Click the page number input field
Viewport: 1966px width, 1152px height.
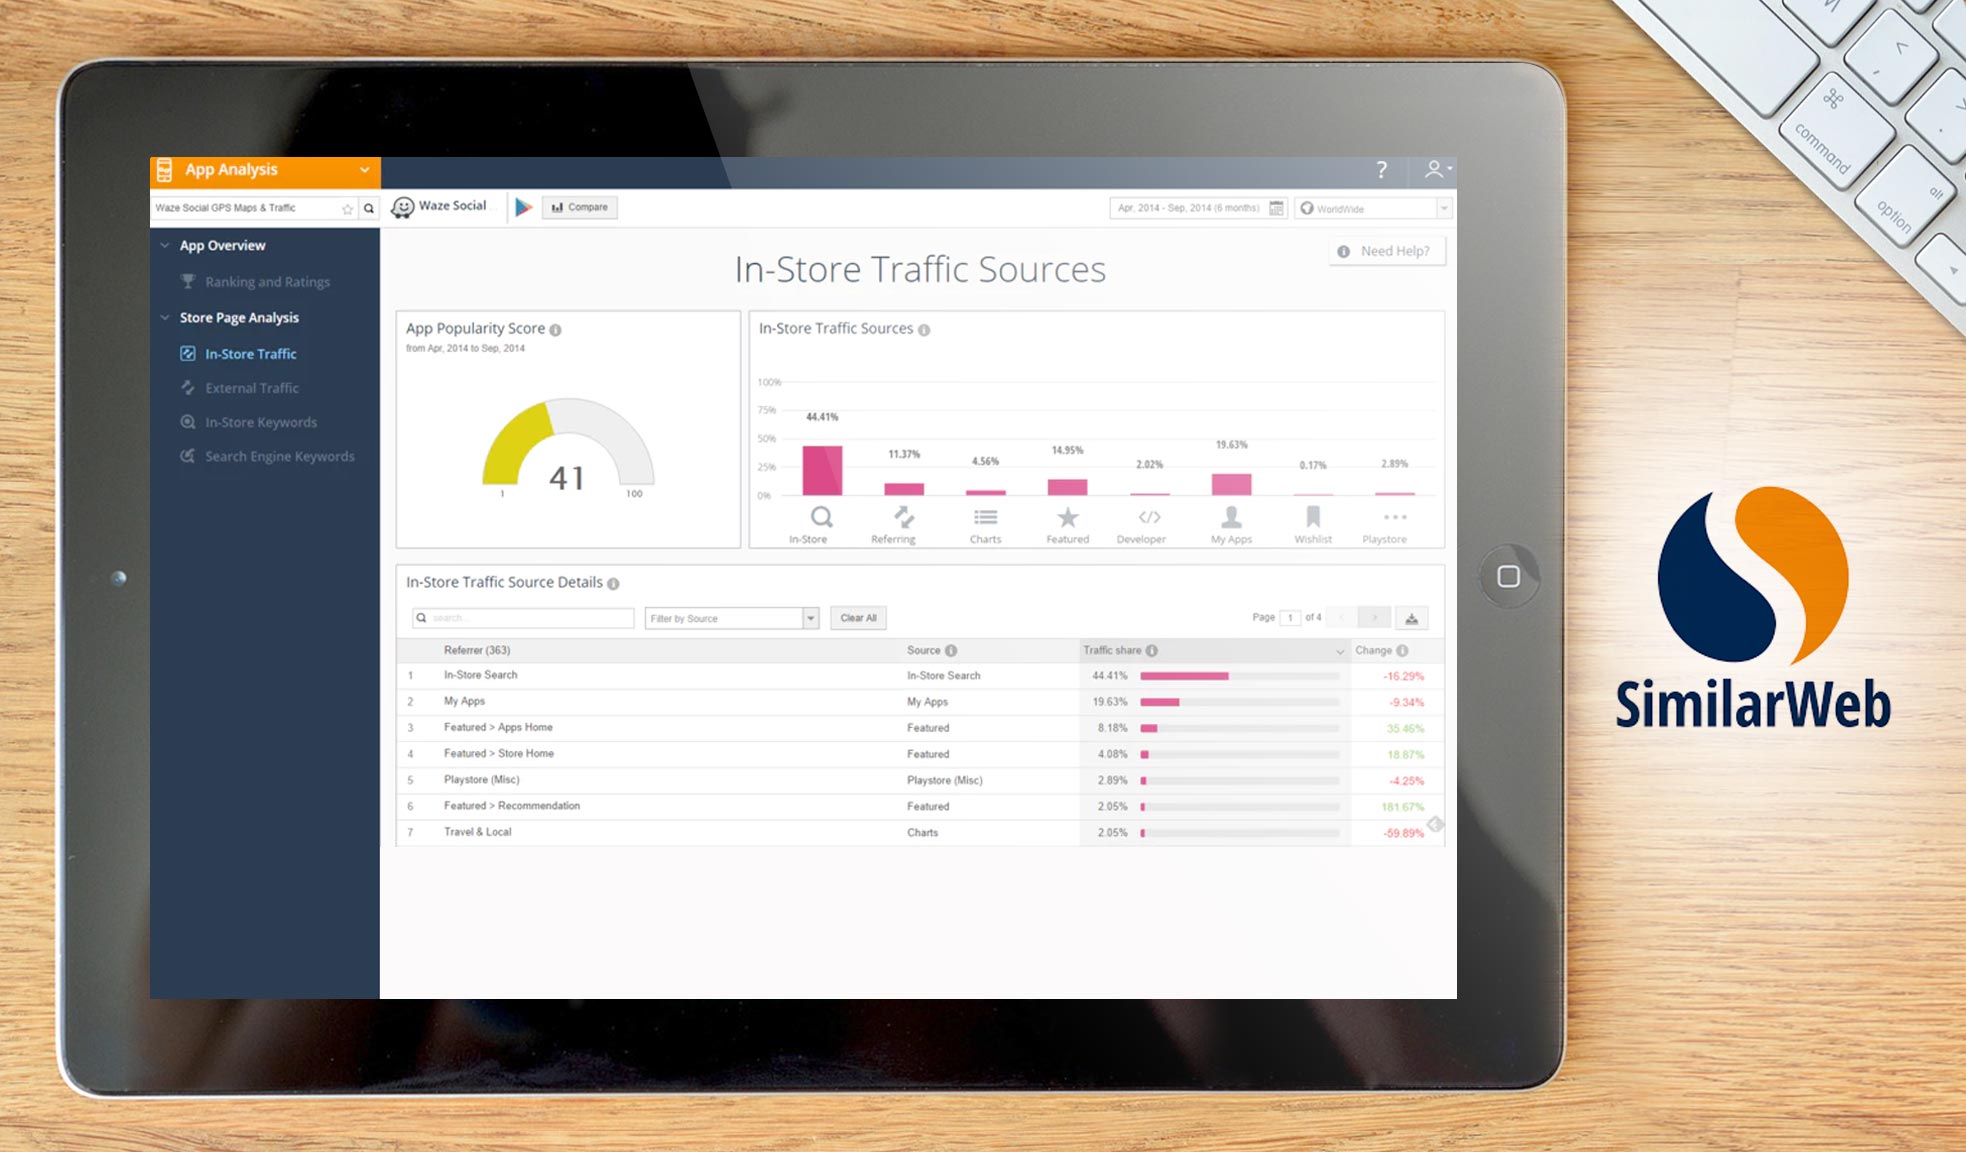(1290, 617)
